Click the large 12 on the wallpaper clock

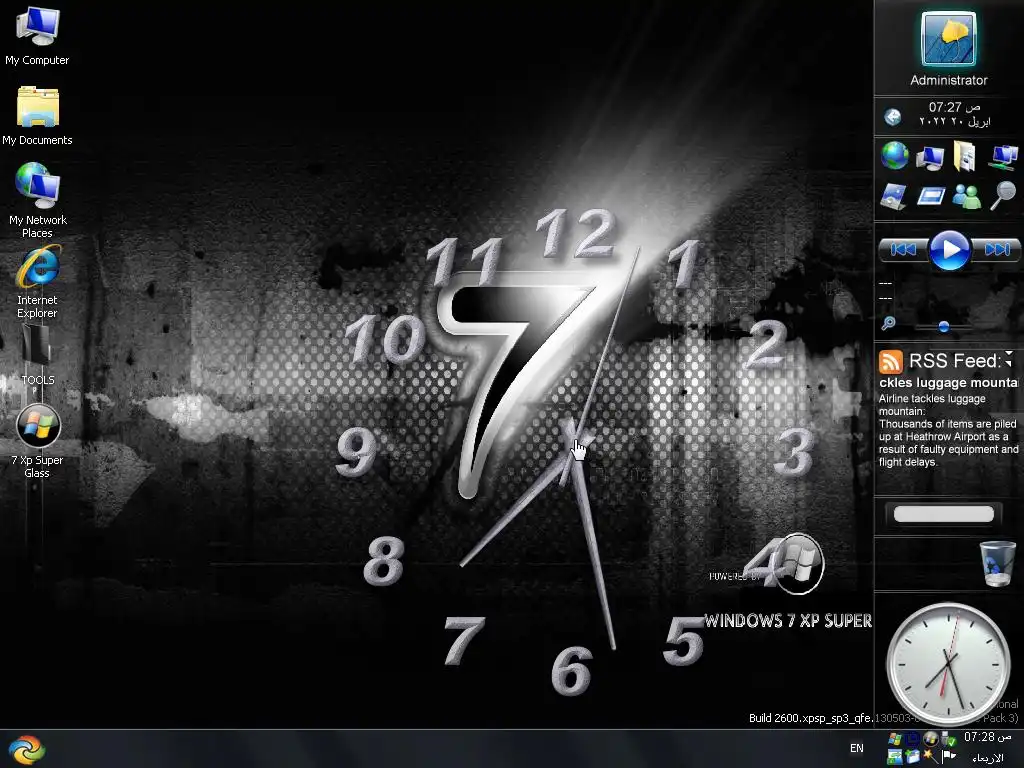(575, 232)
